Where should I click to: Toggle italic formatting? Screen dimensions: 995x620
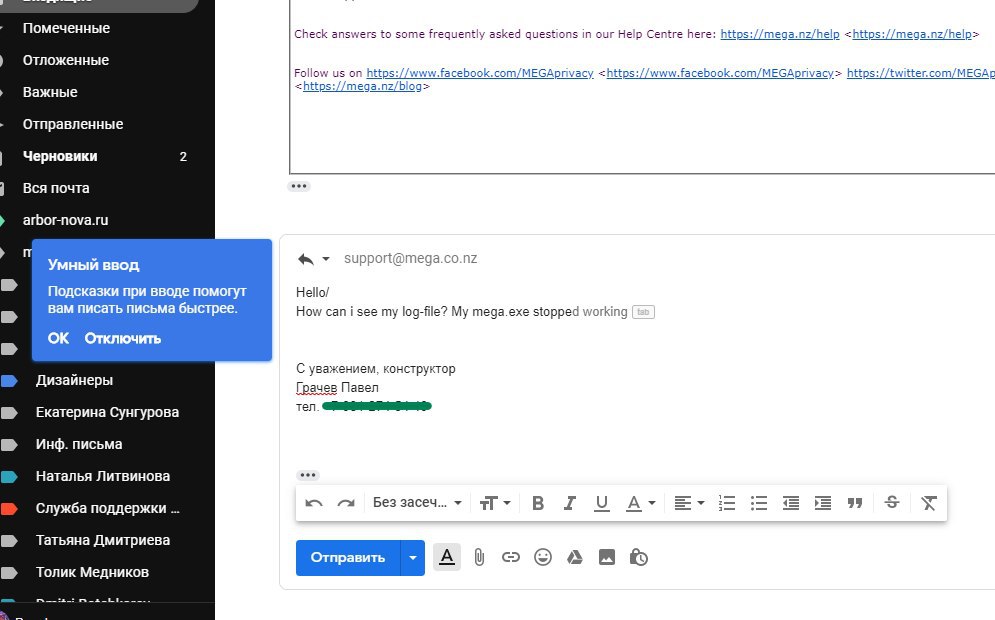click(570, 503)
